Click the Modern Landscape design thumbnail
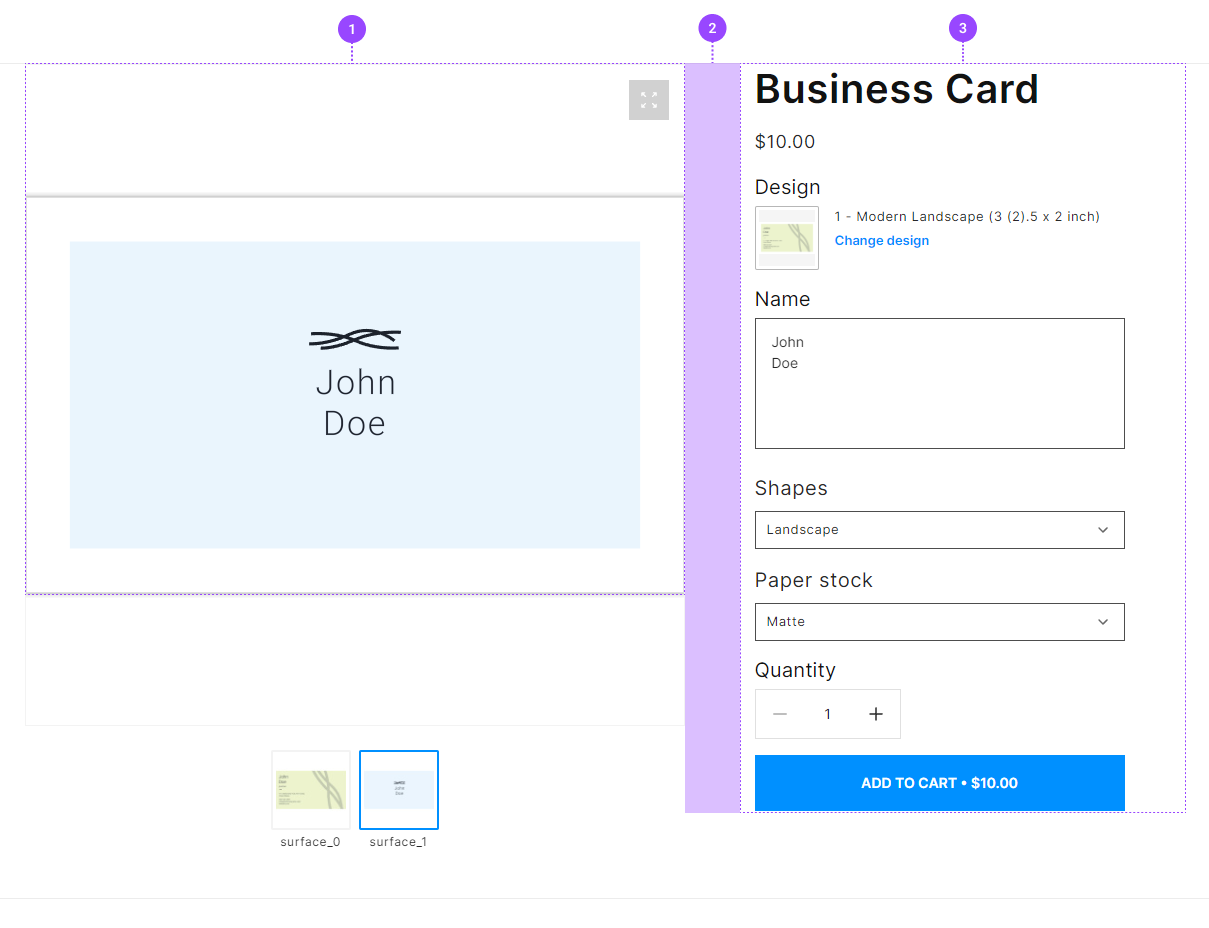The width and height of the screenshot is (1209, 928). click(787, 238)
